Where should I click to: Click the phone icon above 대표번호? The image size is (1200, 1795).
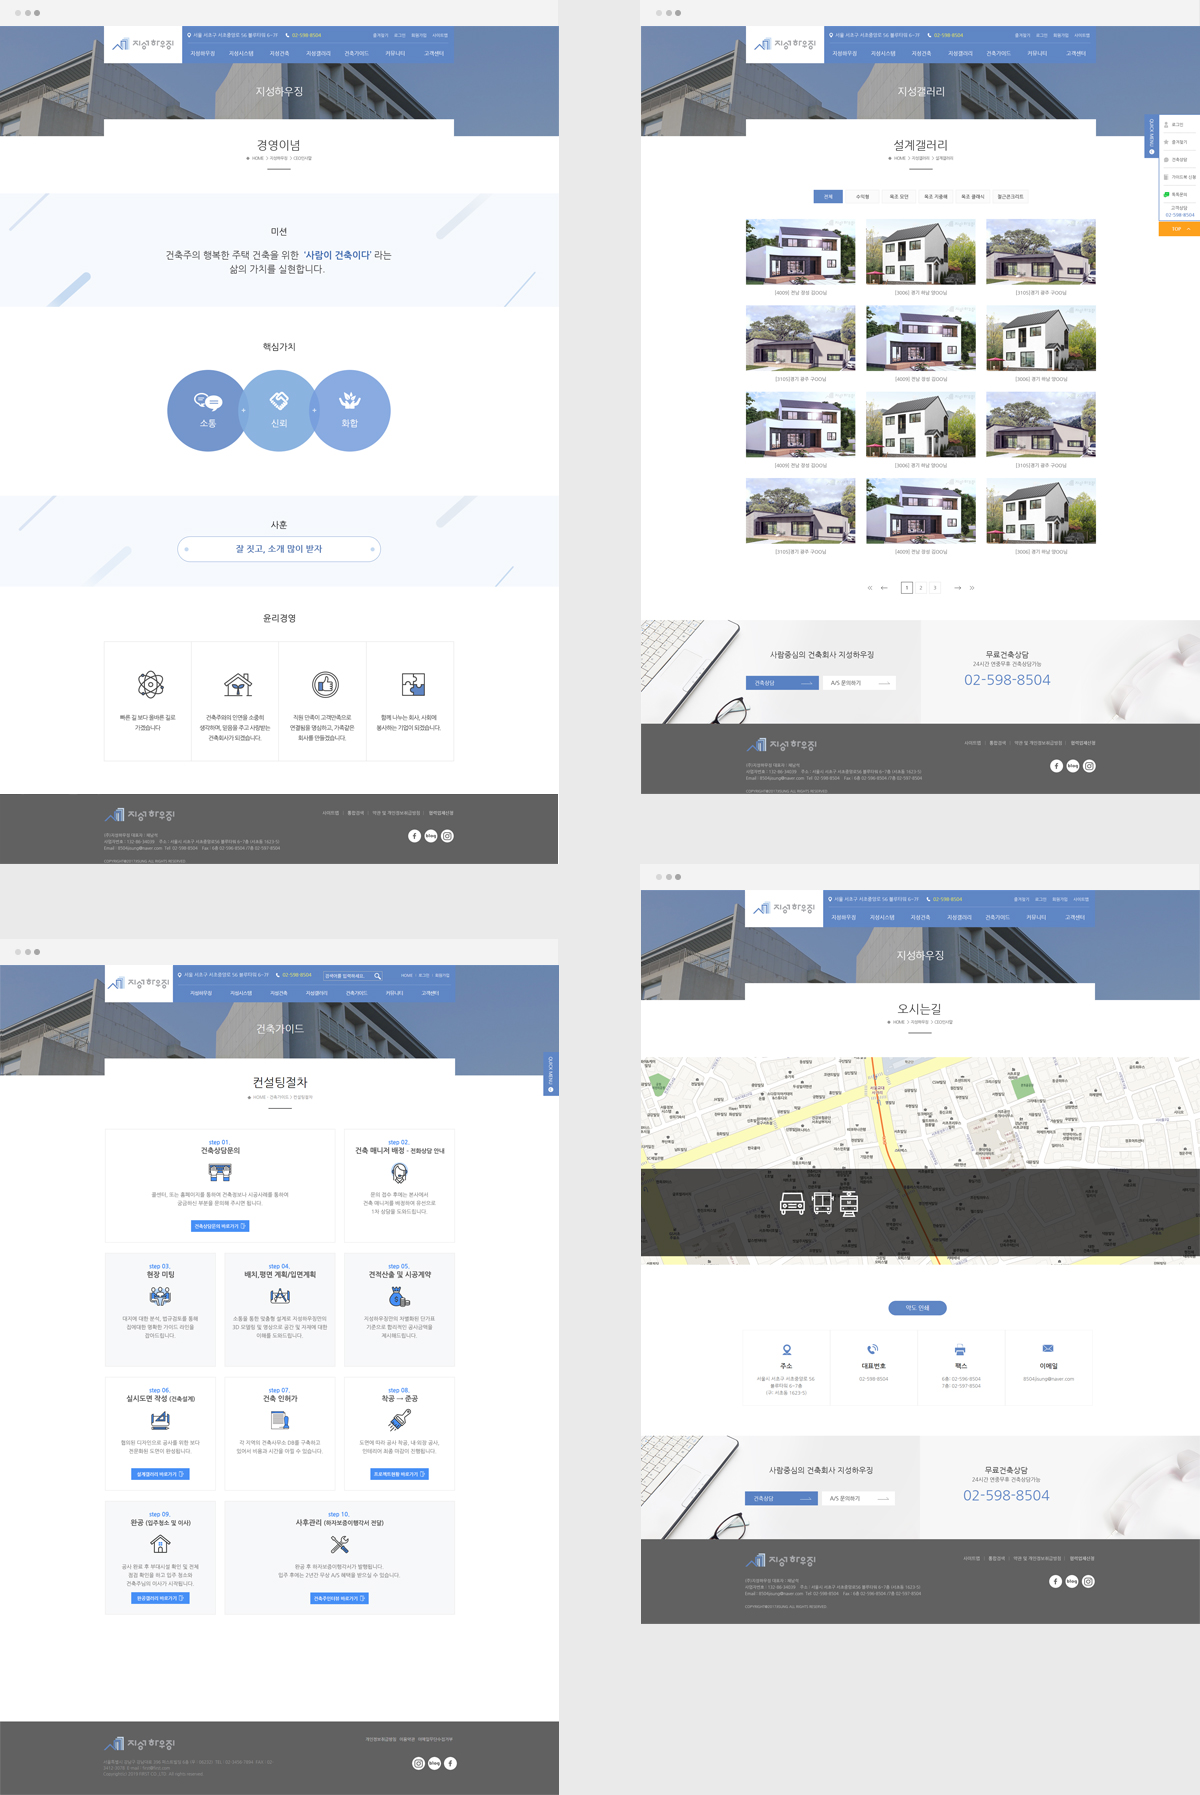coord(873,1349)
